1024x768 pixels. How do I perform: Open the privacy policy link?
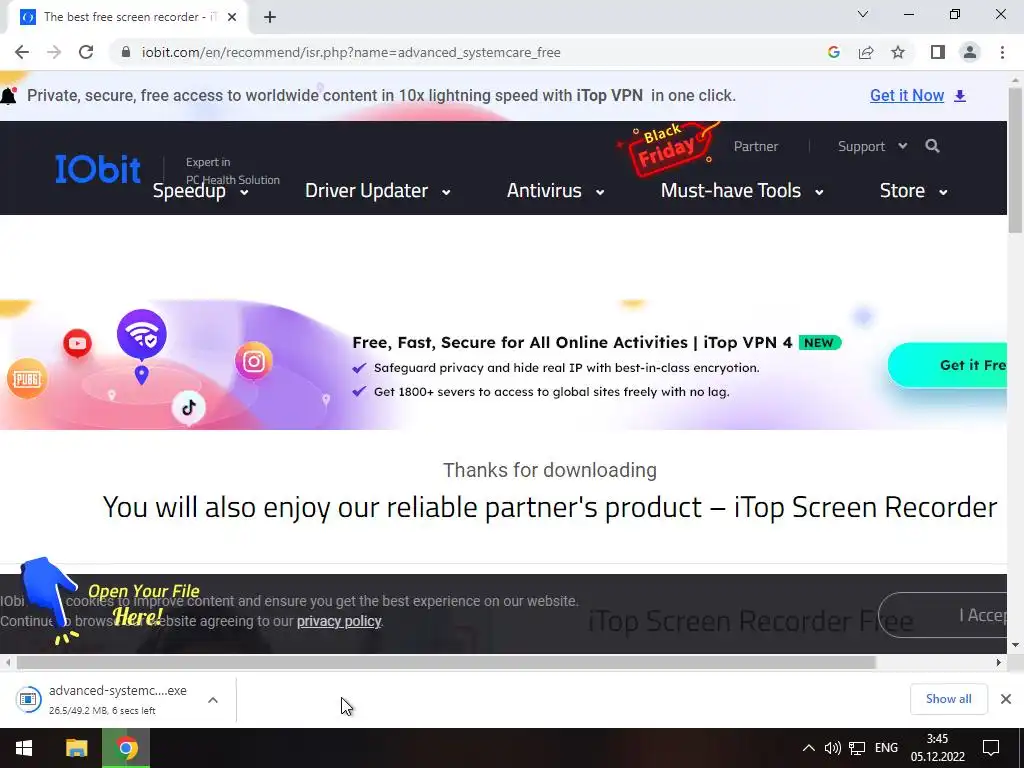(339, 621)
